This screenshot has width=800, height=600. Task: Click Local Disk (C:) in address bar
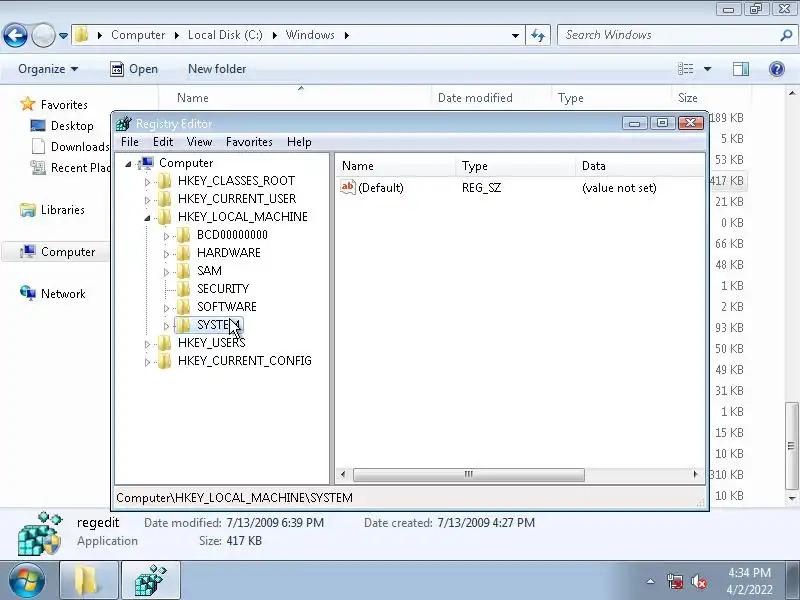pos(225,35)
